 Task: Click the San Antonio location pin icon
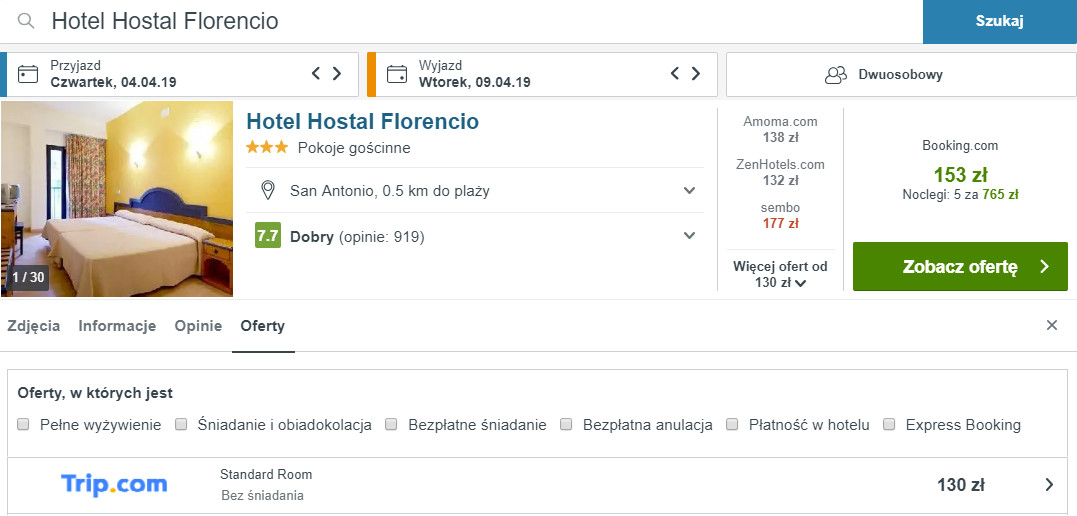267,190
